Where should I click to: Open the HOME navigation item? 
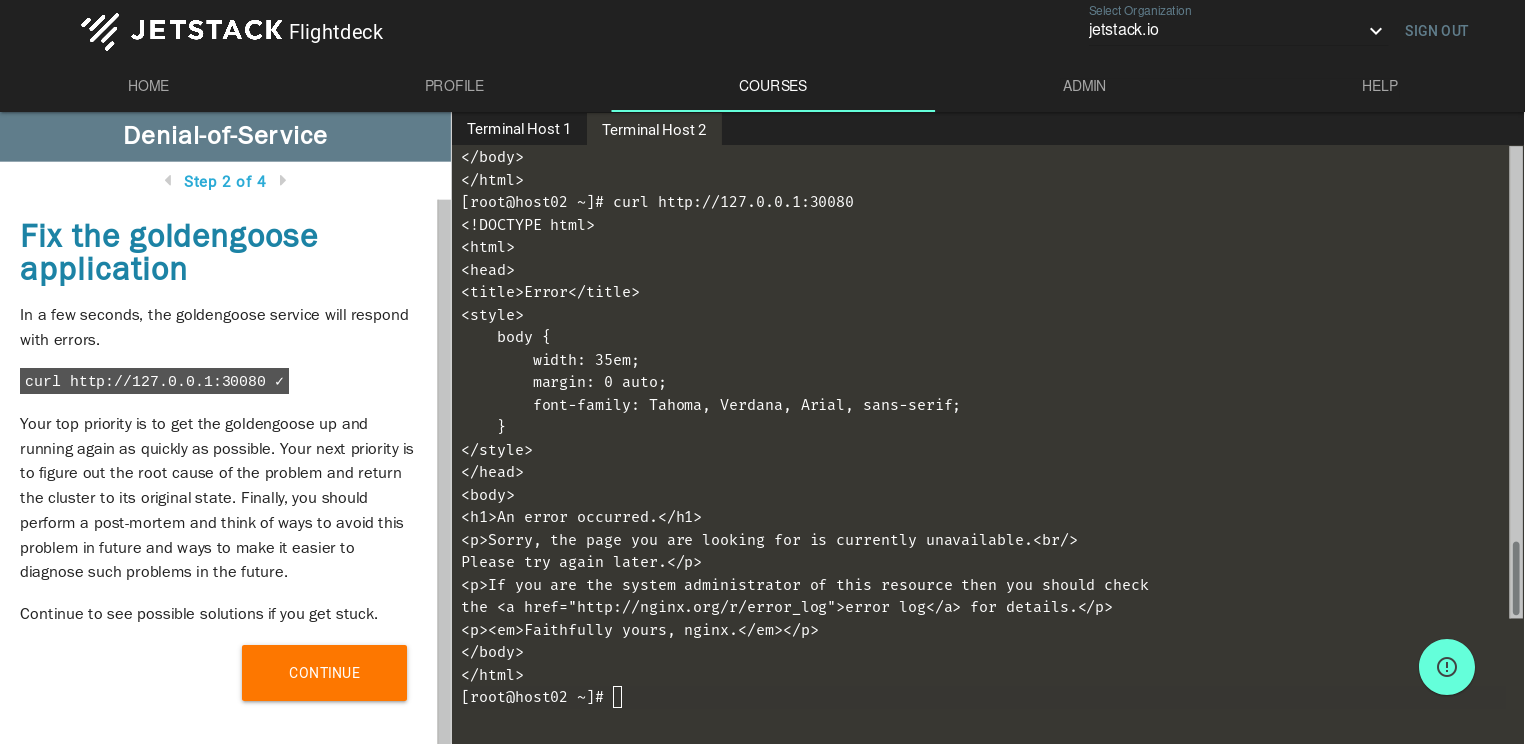pyautogui.click(x=148, y=86)
